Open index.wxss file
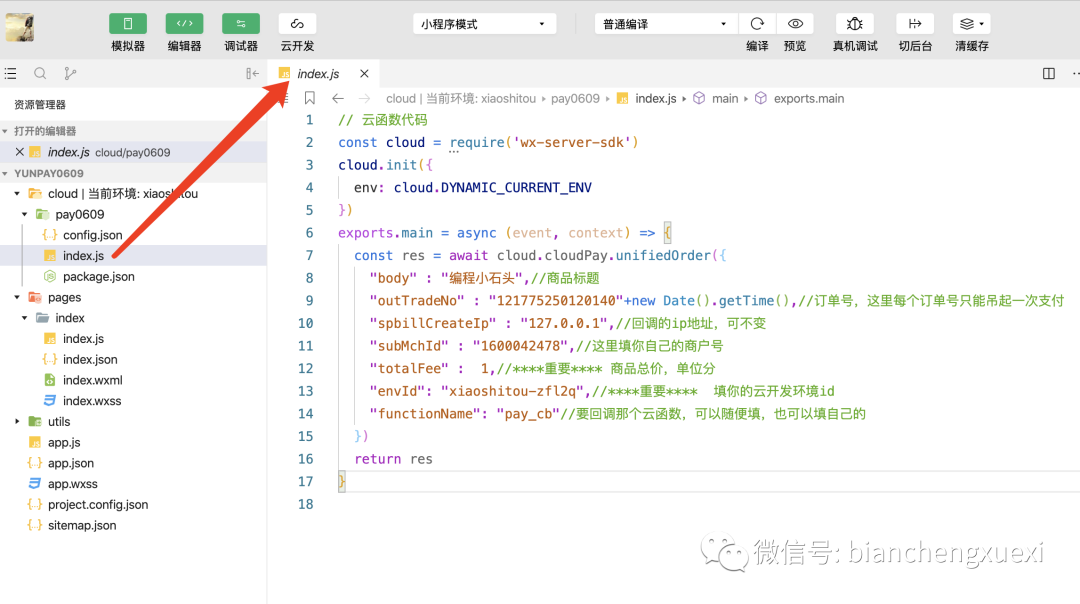 [92, 401]
